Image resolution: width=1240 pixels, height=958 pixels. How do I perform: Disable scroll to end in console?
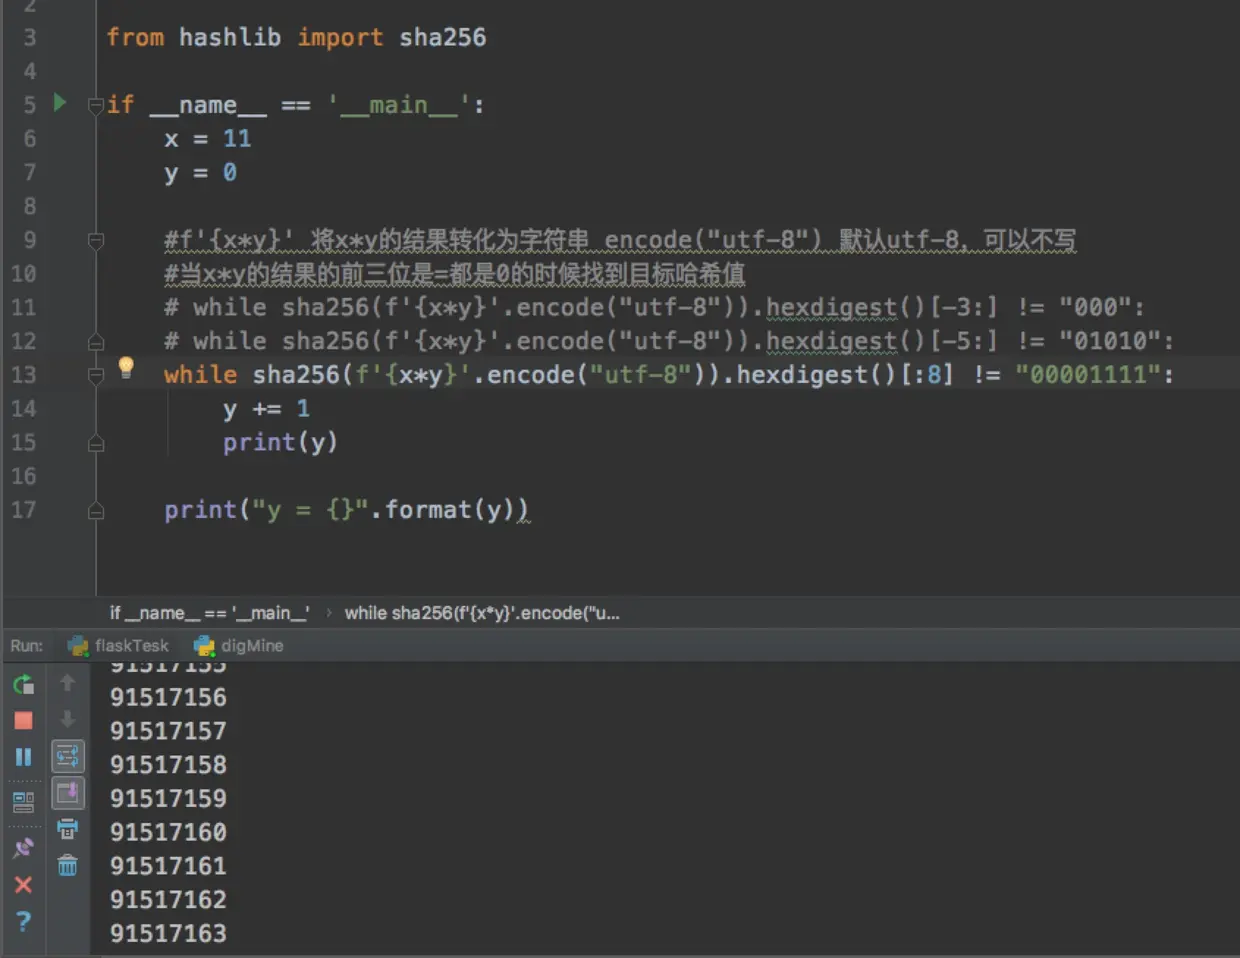pyautogui.click(x=67, y=792)
